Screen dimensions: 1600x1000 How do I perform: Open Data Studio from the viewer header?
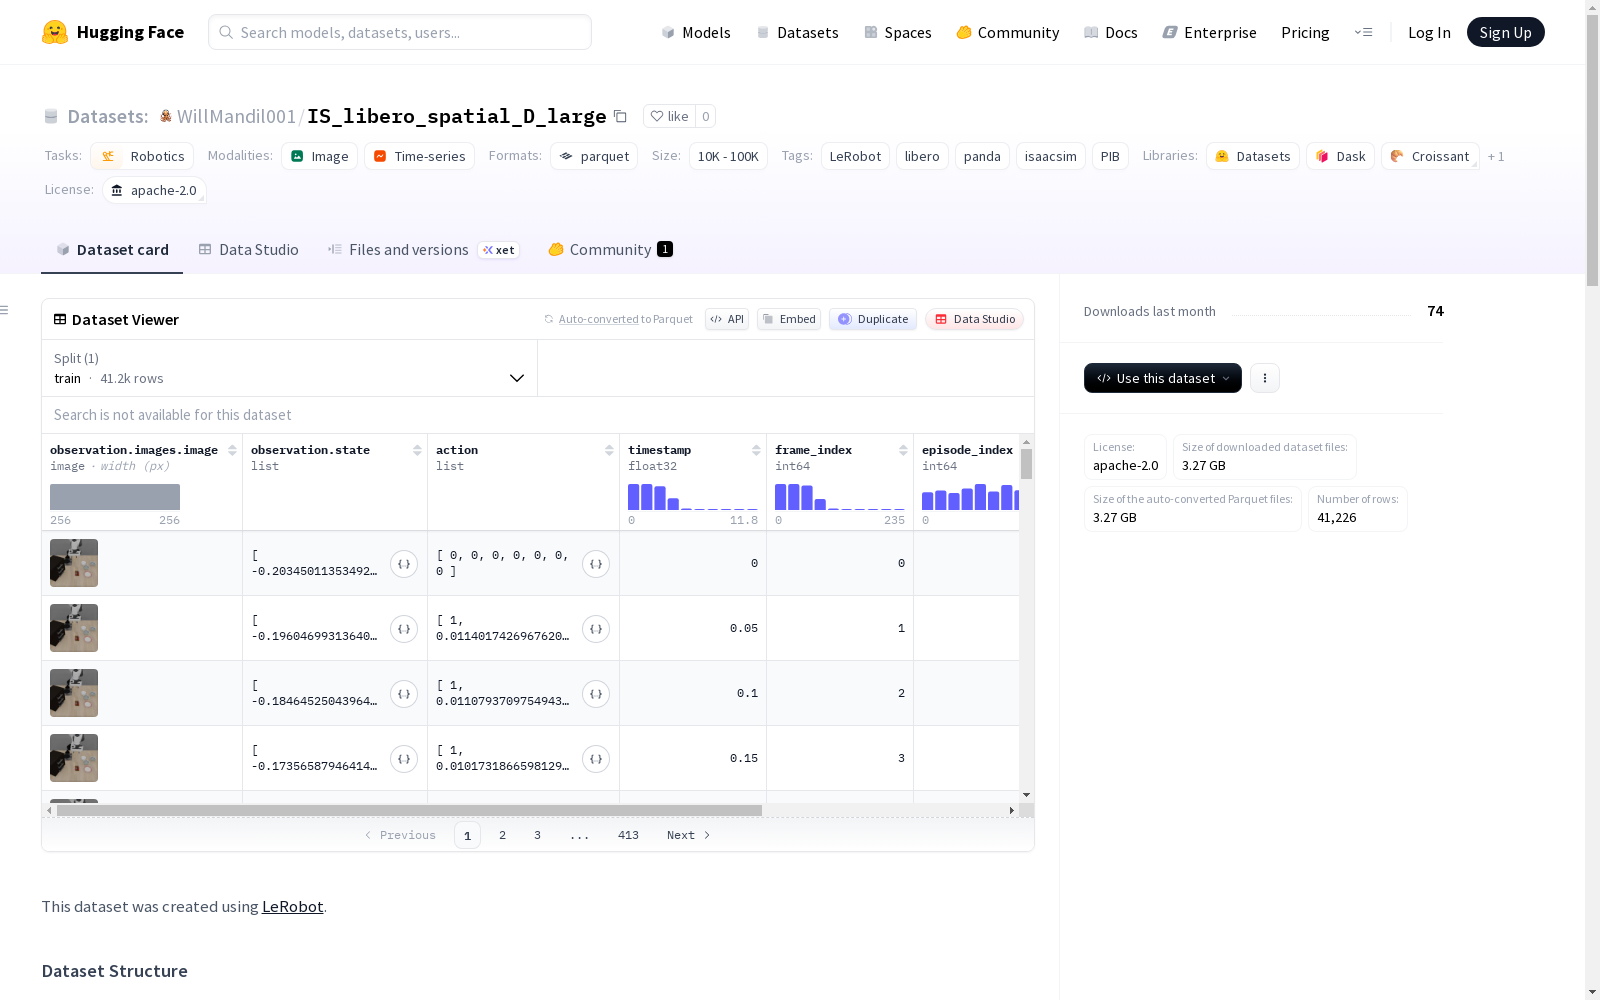(975, 319)
